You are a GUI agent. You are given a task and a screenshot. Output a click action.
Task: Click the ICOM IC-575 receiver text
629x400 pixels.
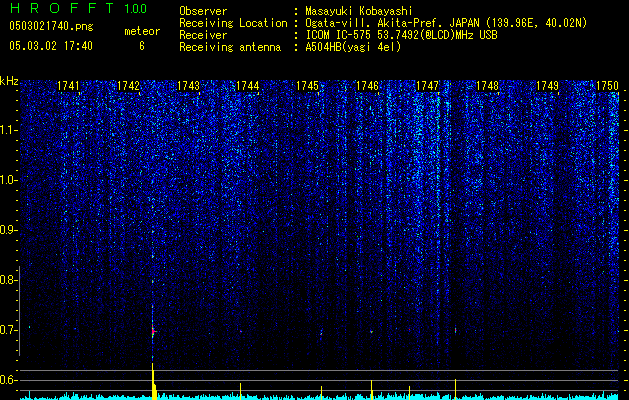(401, 35)
